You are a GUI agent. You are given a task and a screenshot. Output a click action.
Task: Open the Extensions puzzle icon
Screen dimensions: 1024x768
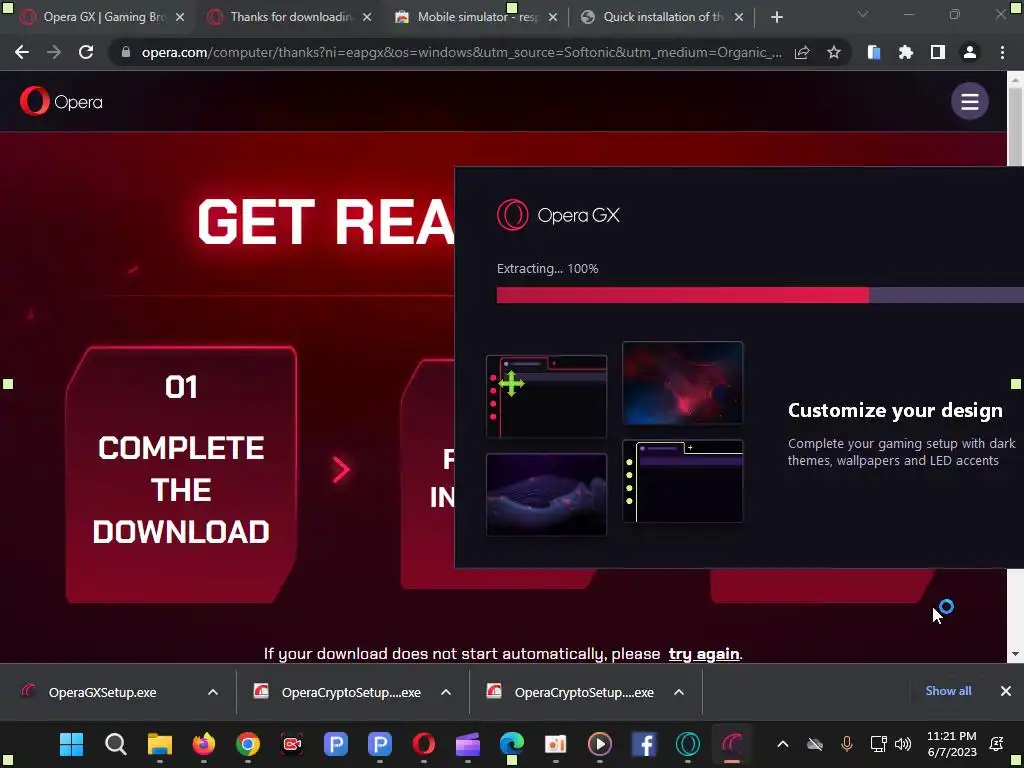click(x=906, y=52)
